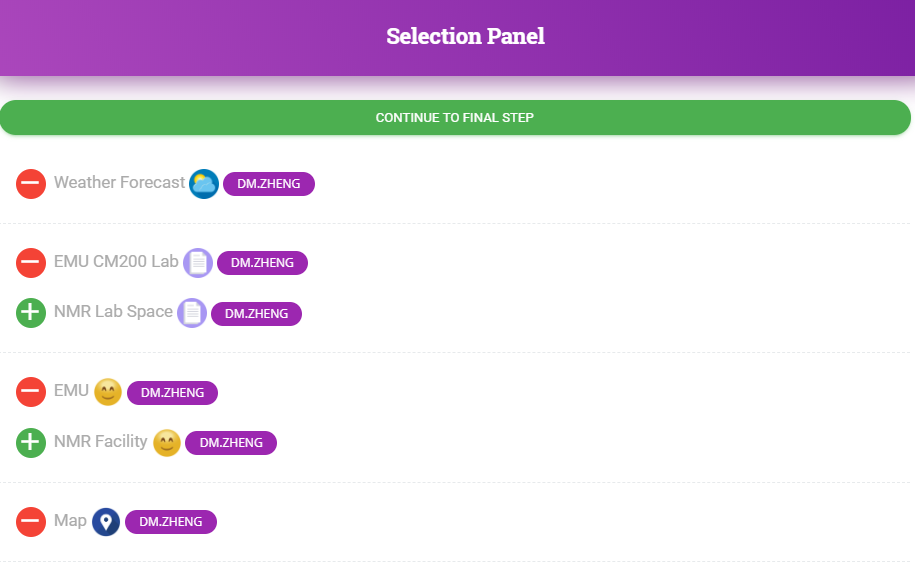Remove Map item with red minus icon
This screenshot has width=915, height=566.
31,521
